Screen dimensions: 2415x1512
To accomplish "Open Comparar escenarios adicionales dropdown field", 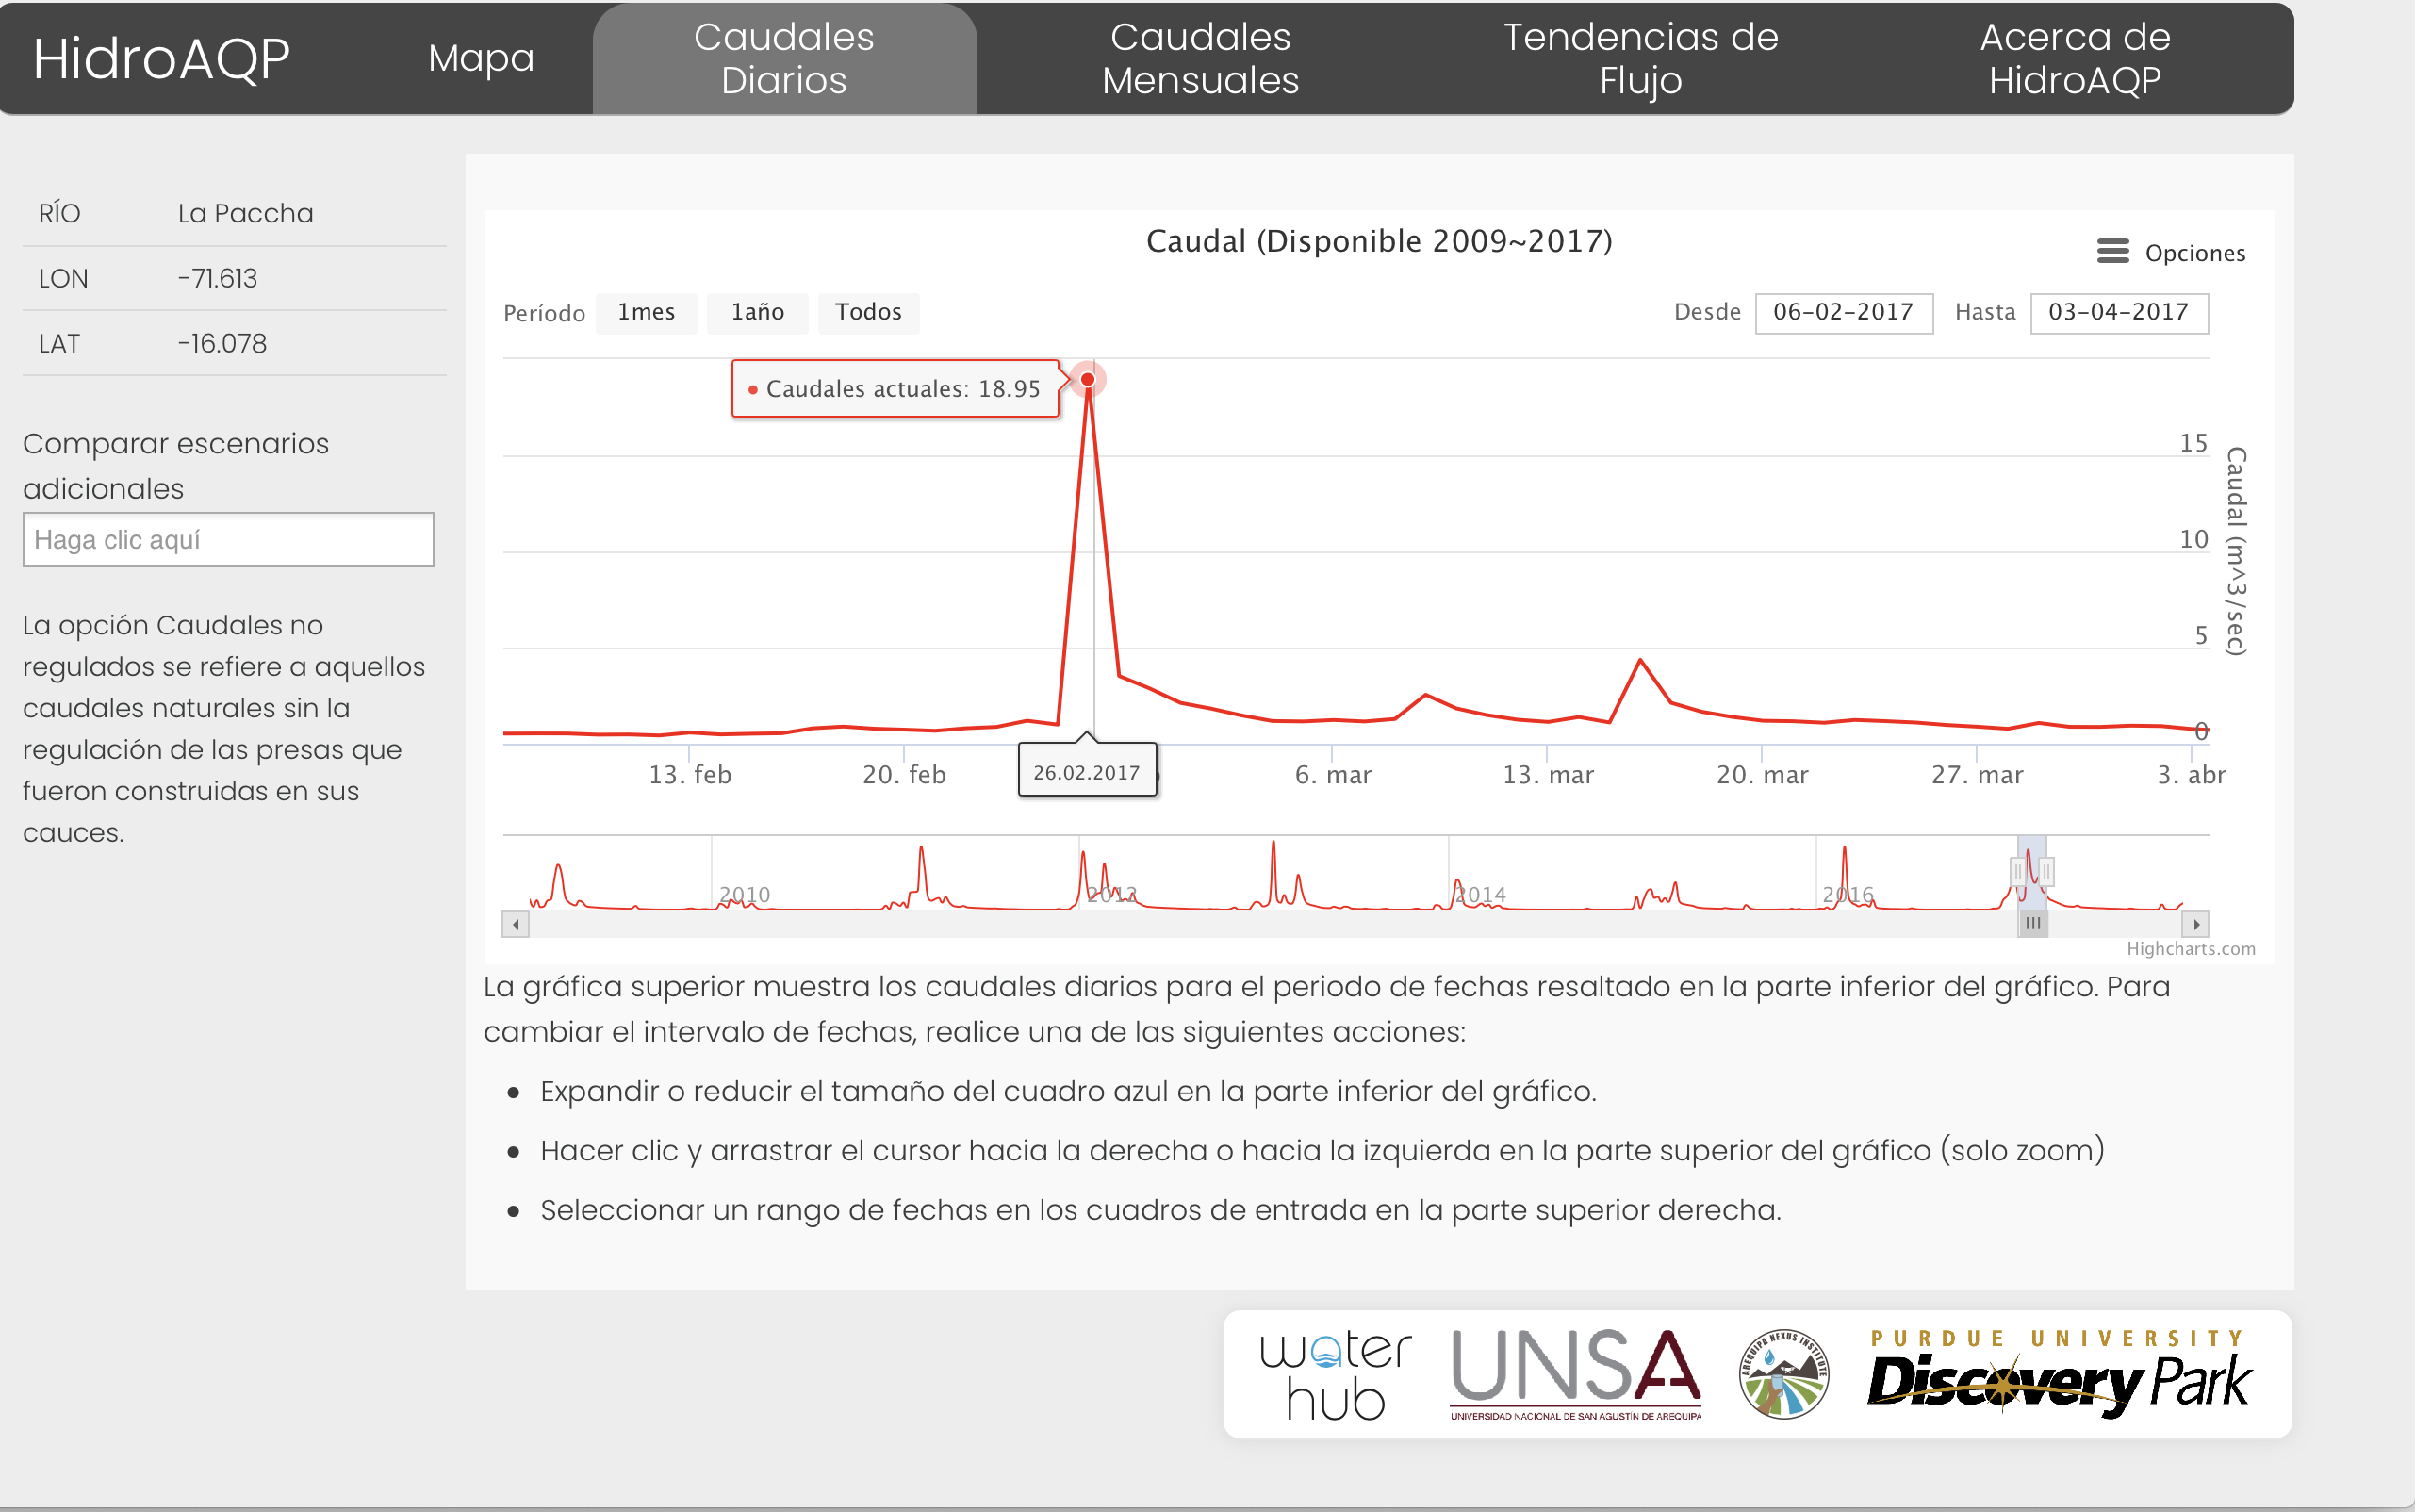I will click(228, 540).
